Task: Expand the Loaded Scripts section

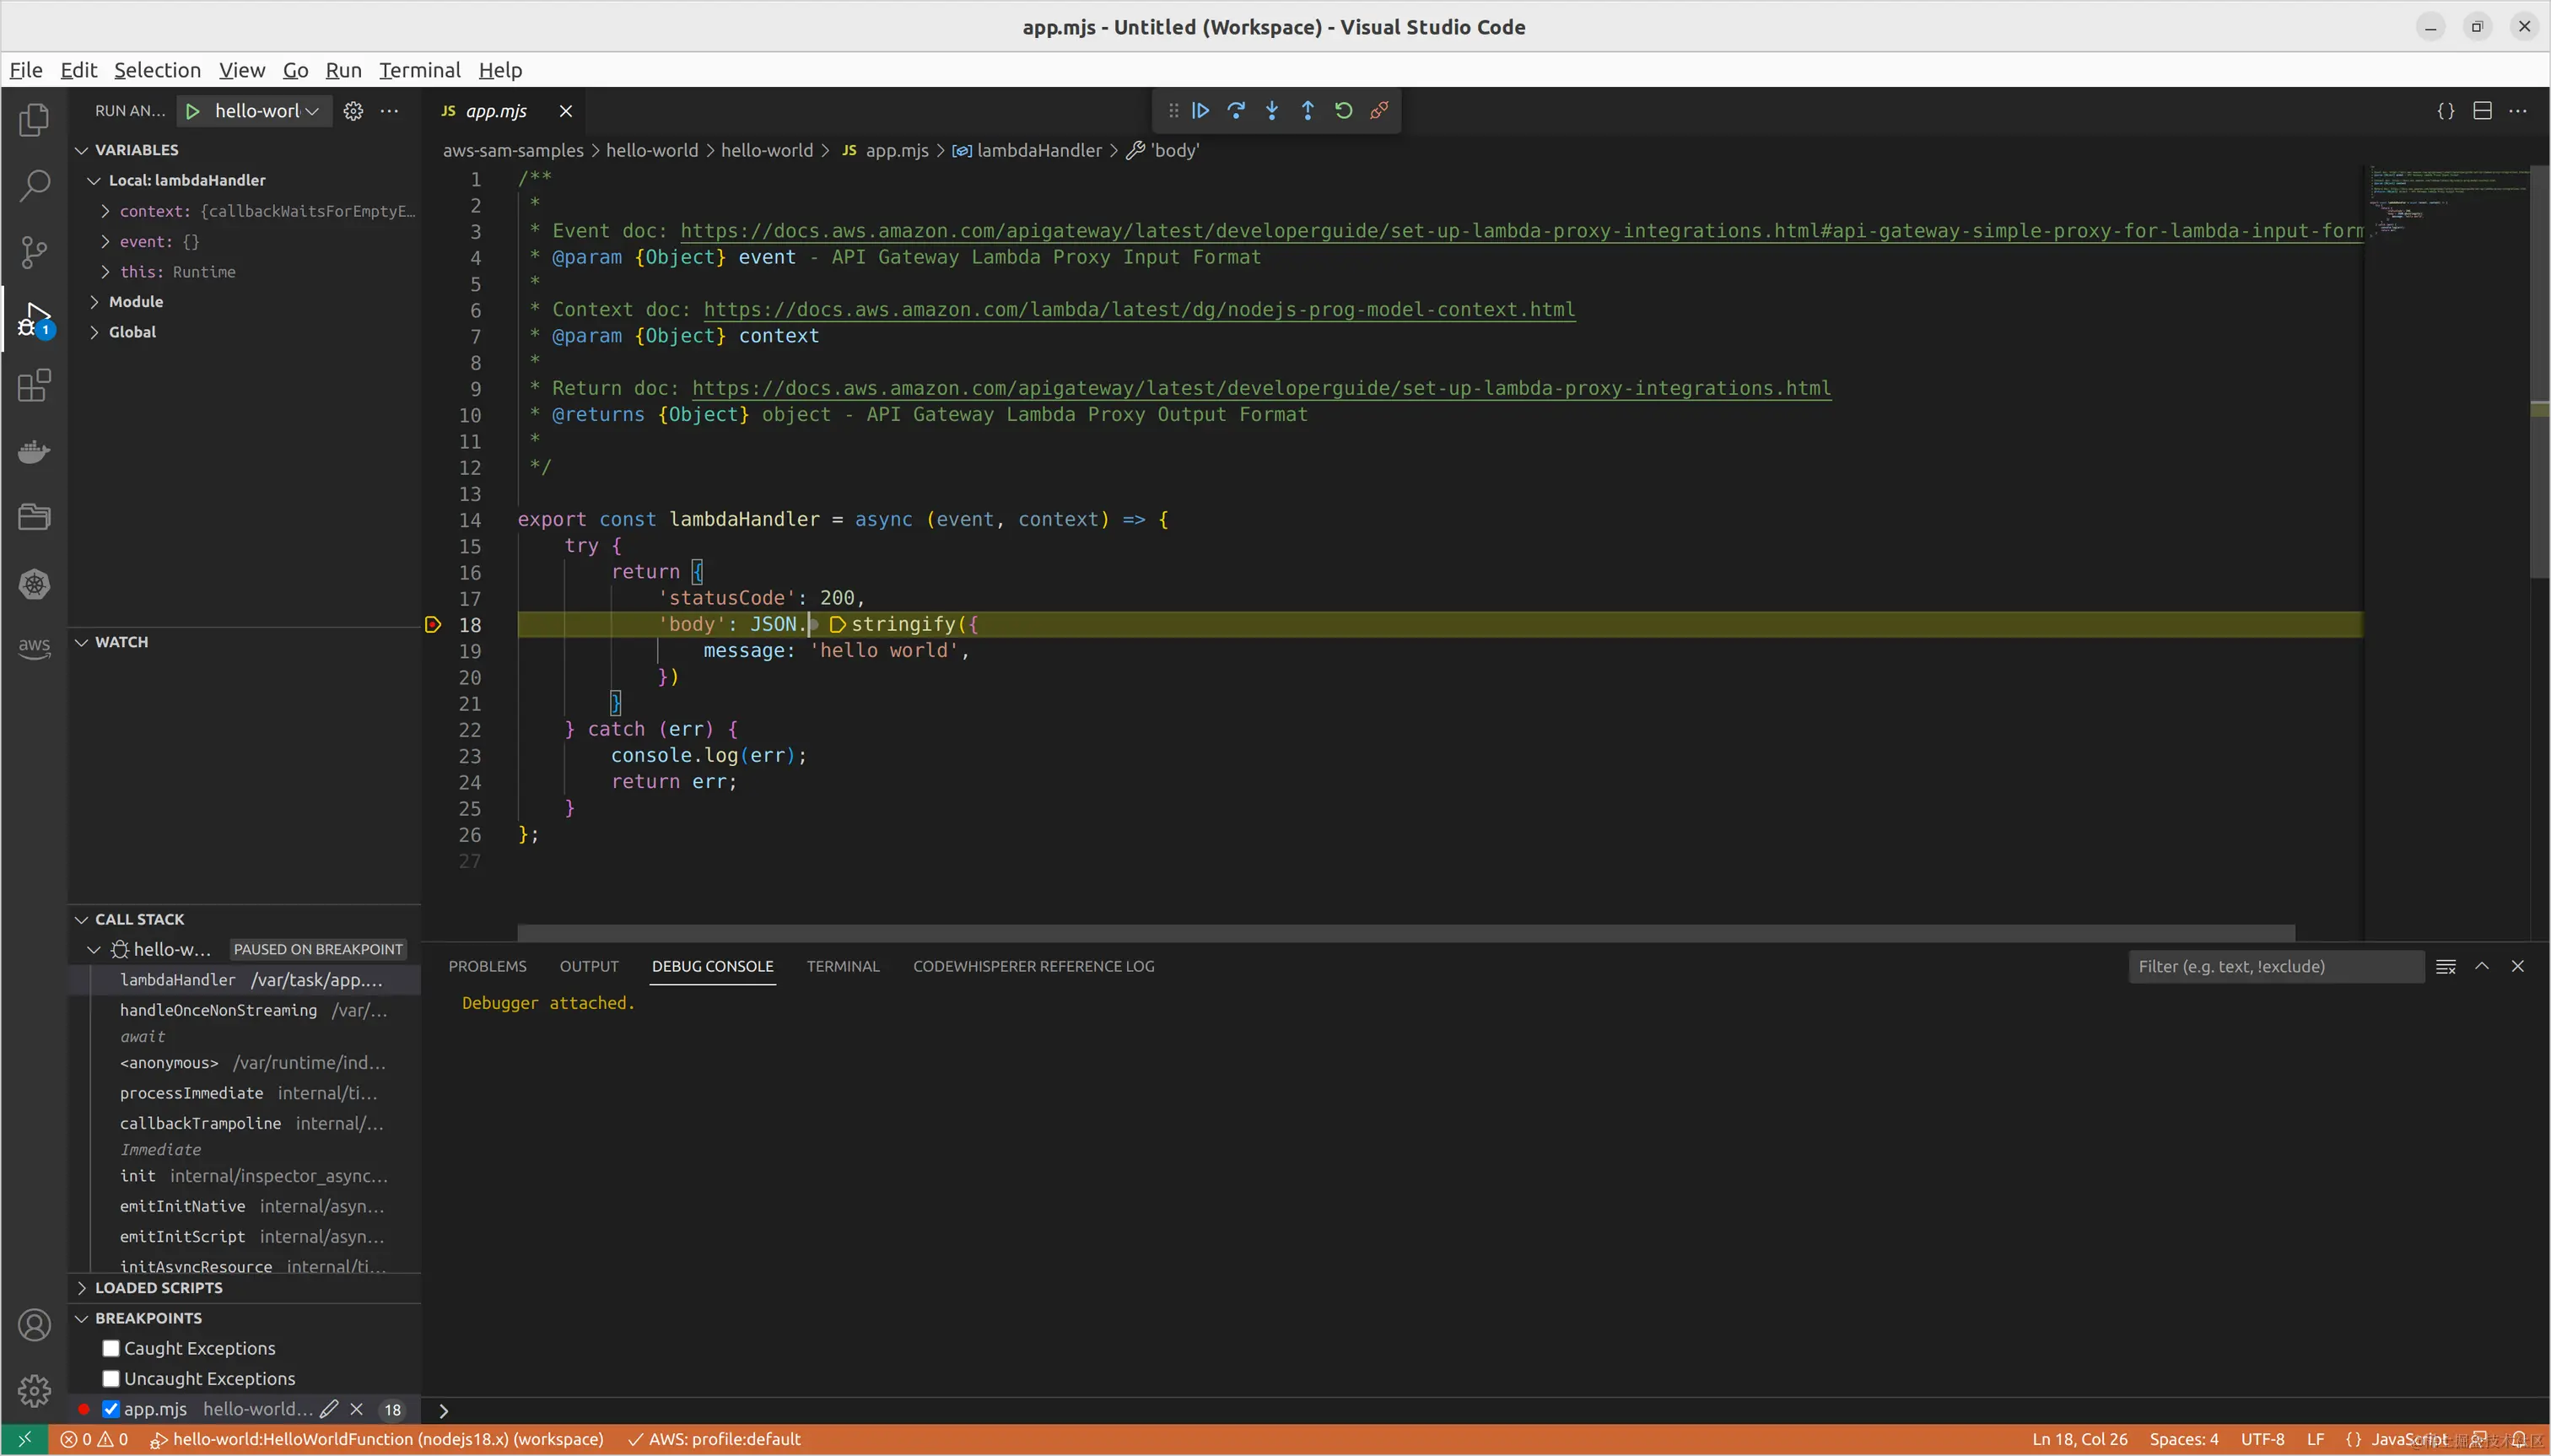Action: [x=158, y=1288]
